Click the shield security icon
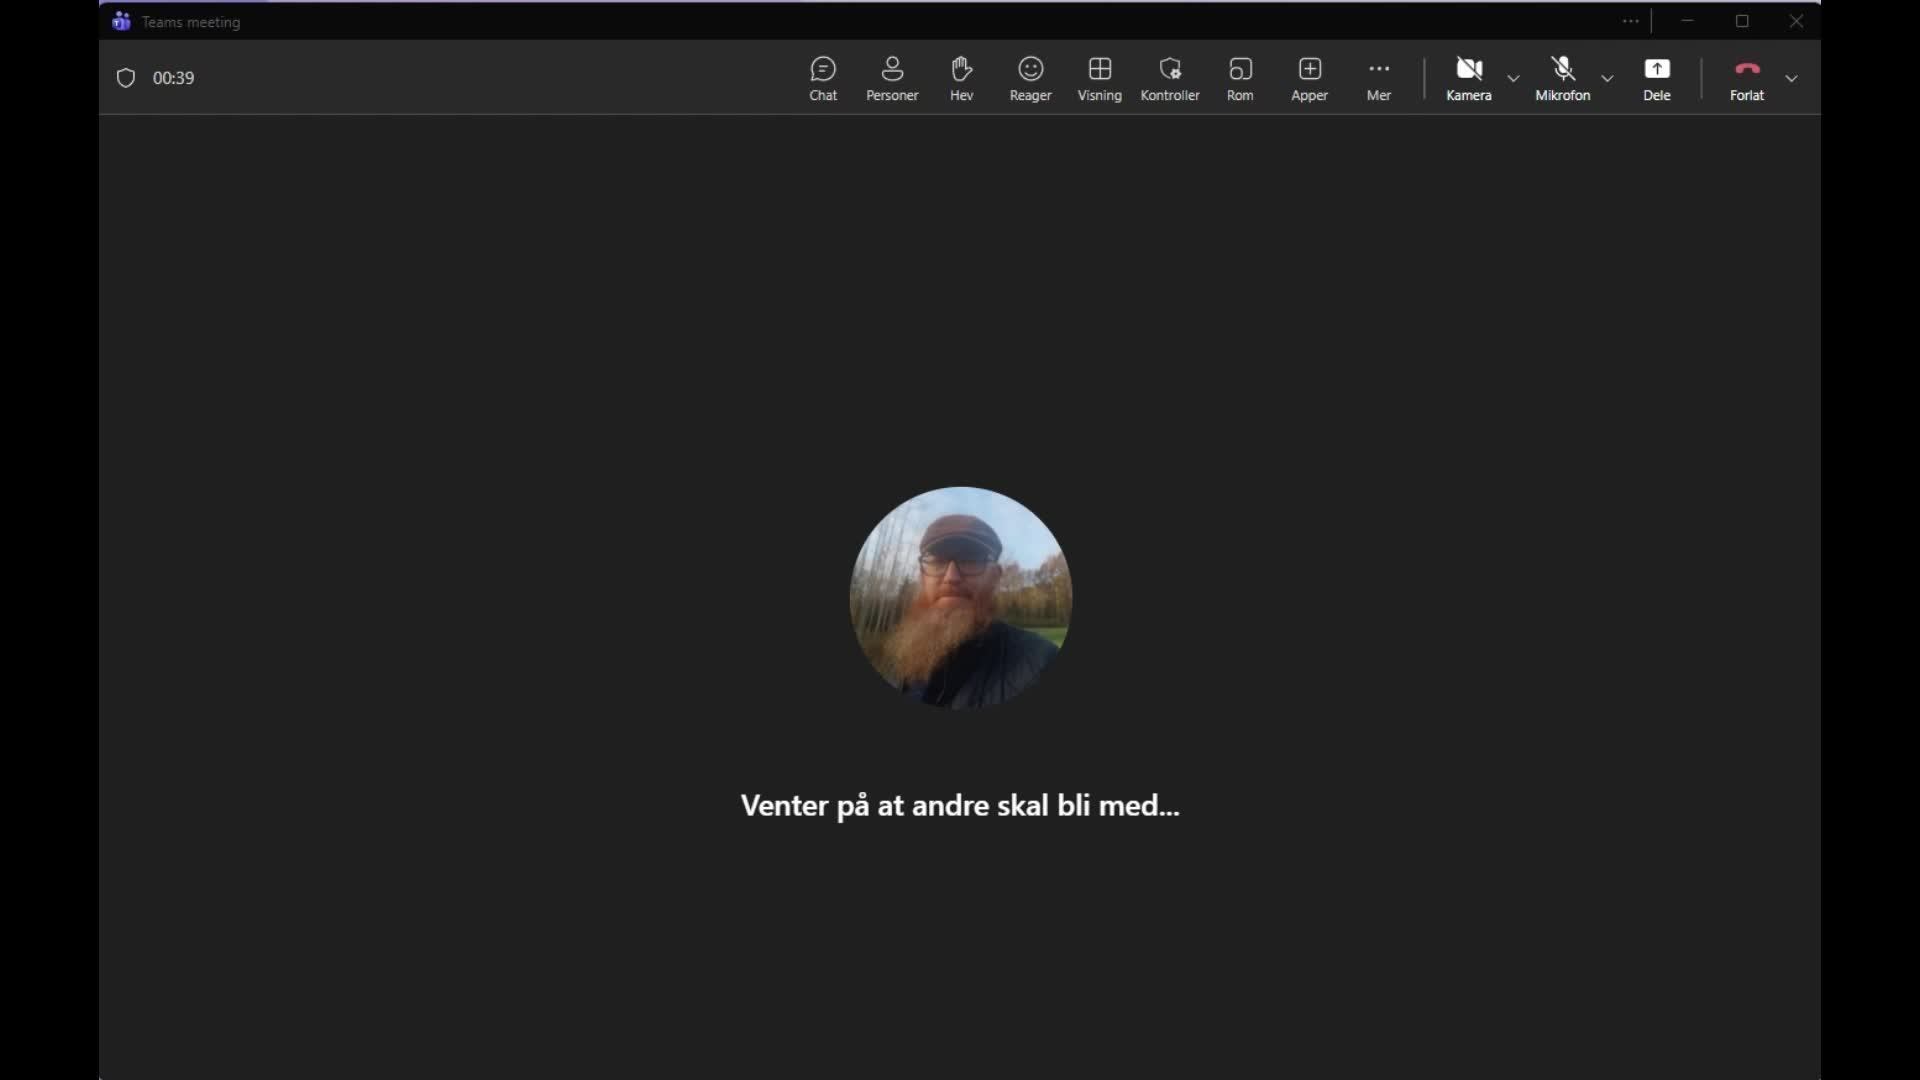The height and width of the screenshot is (1080, 1920). click(126, 78)
